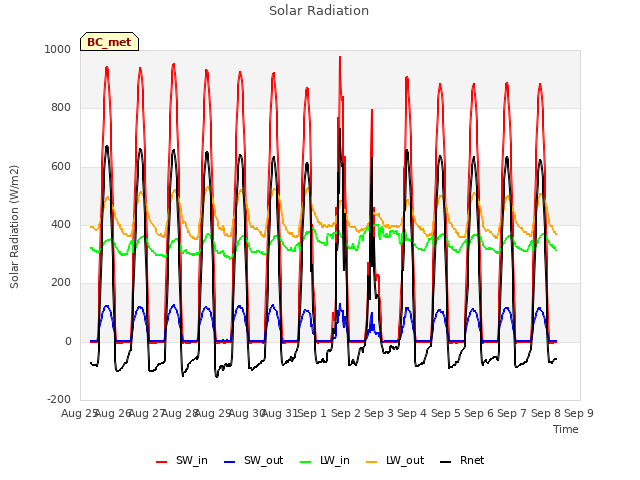The width and height of the screenshot is (640, 480).
Task: Click the LW_out legend entry
Action: pos(396,461)
